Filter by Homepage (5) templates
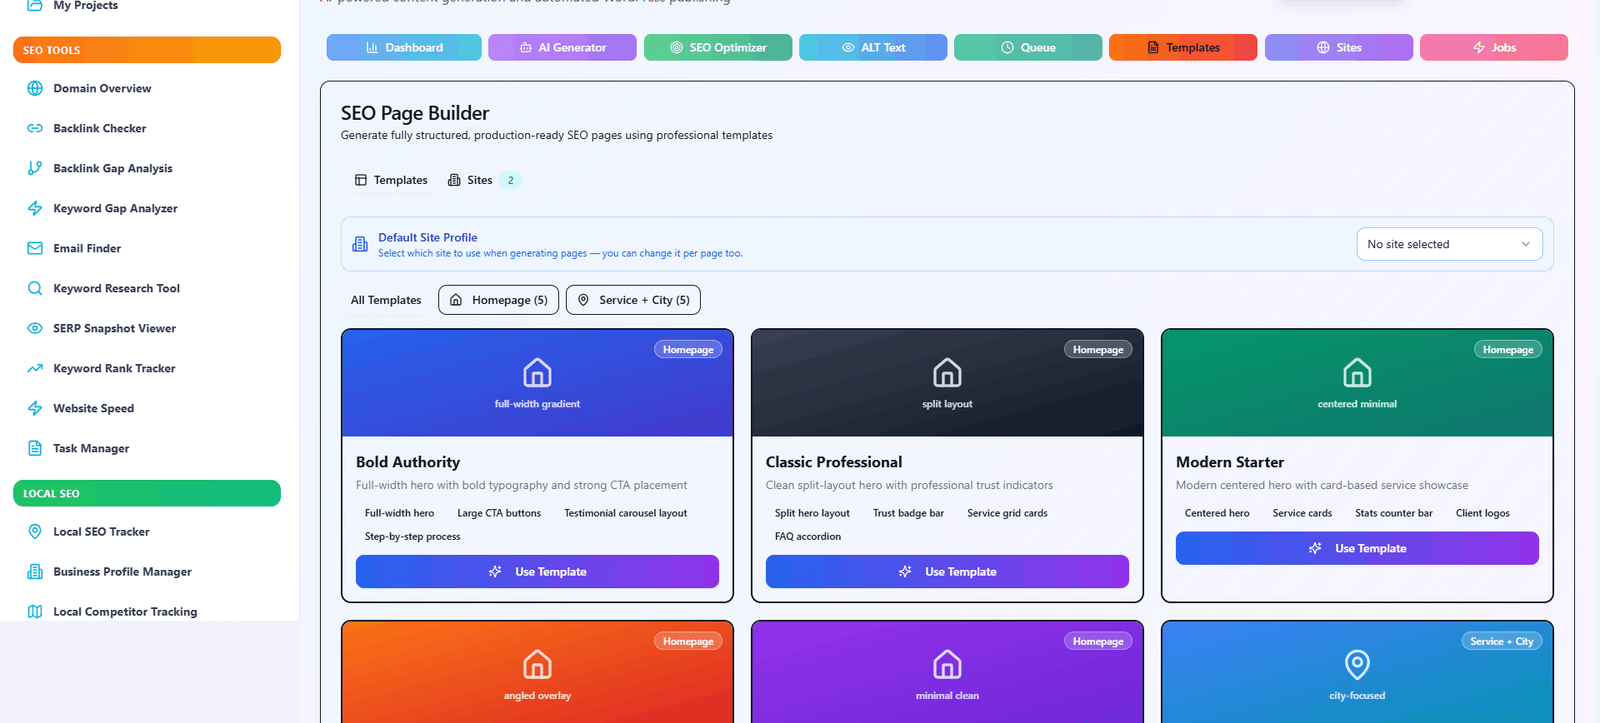The height and width of the screenshot is (723, 1600). (498, 300)
